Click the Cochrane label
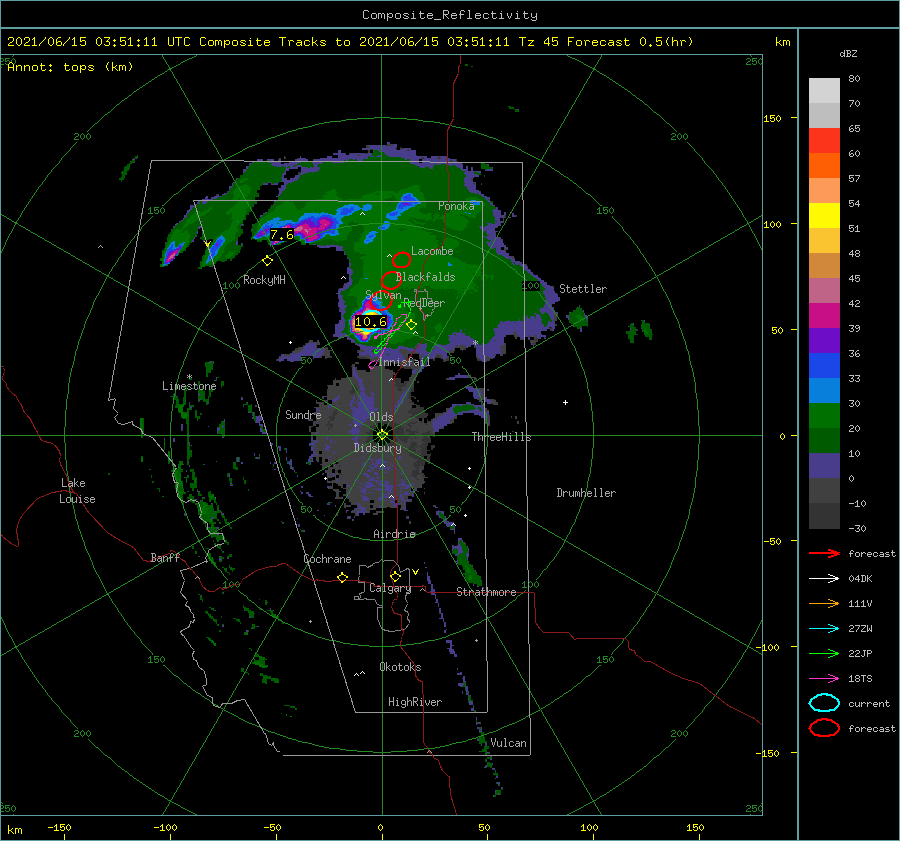 click(327, 559)
